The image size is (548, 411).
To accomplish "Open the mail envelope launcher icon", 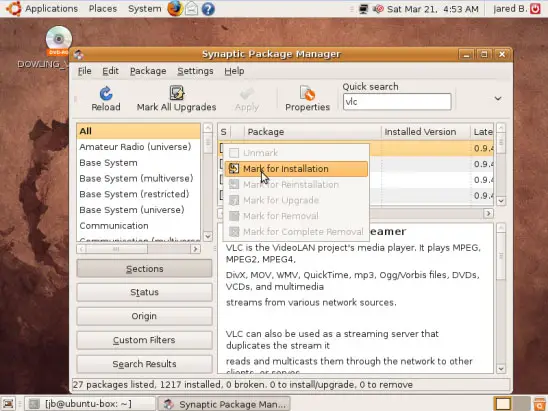I will pyautogui.click(x=191, y=9).
